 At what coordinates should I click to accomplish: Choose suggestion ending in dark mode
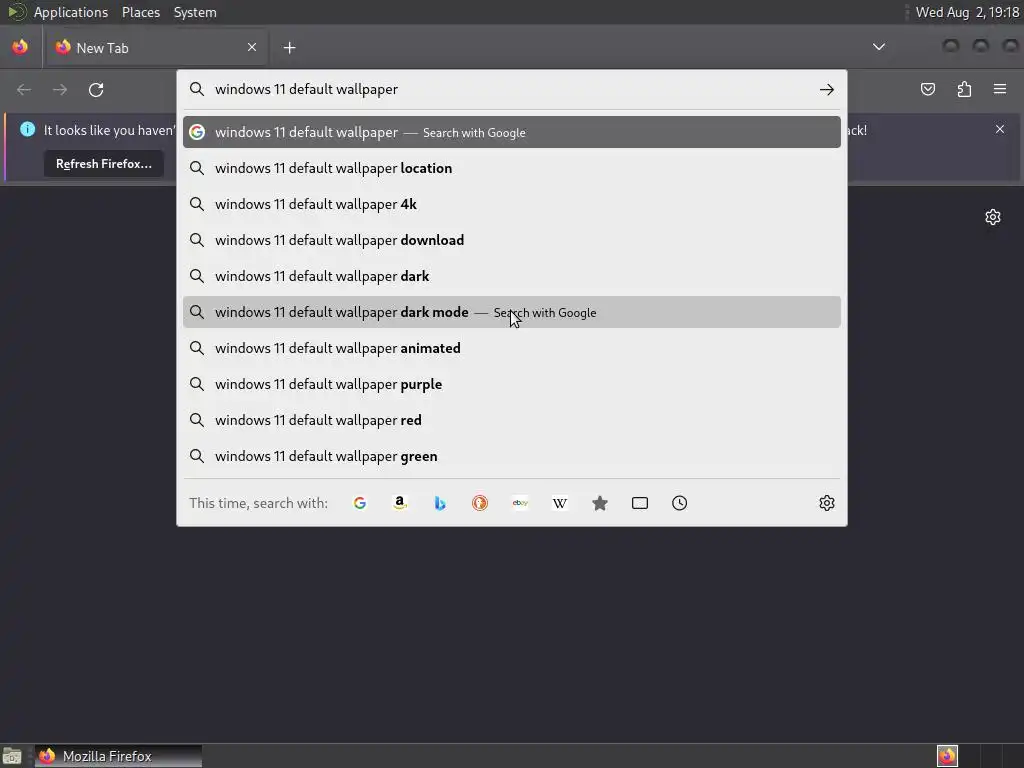point(512,312)
